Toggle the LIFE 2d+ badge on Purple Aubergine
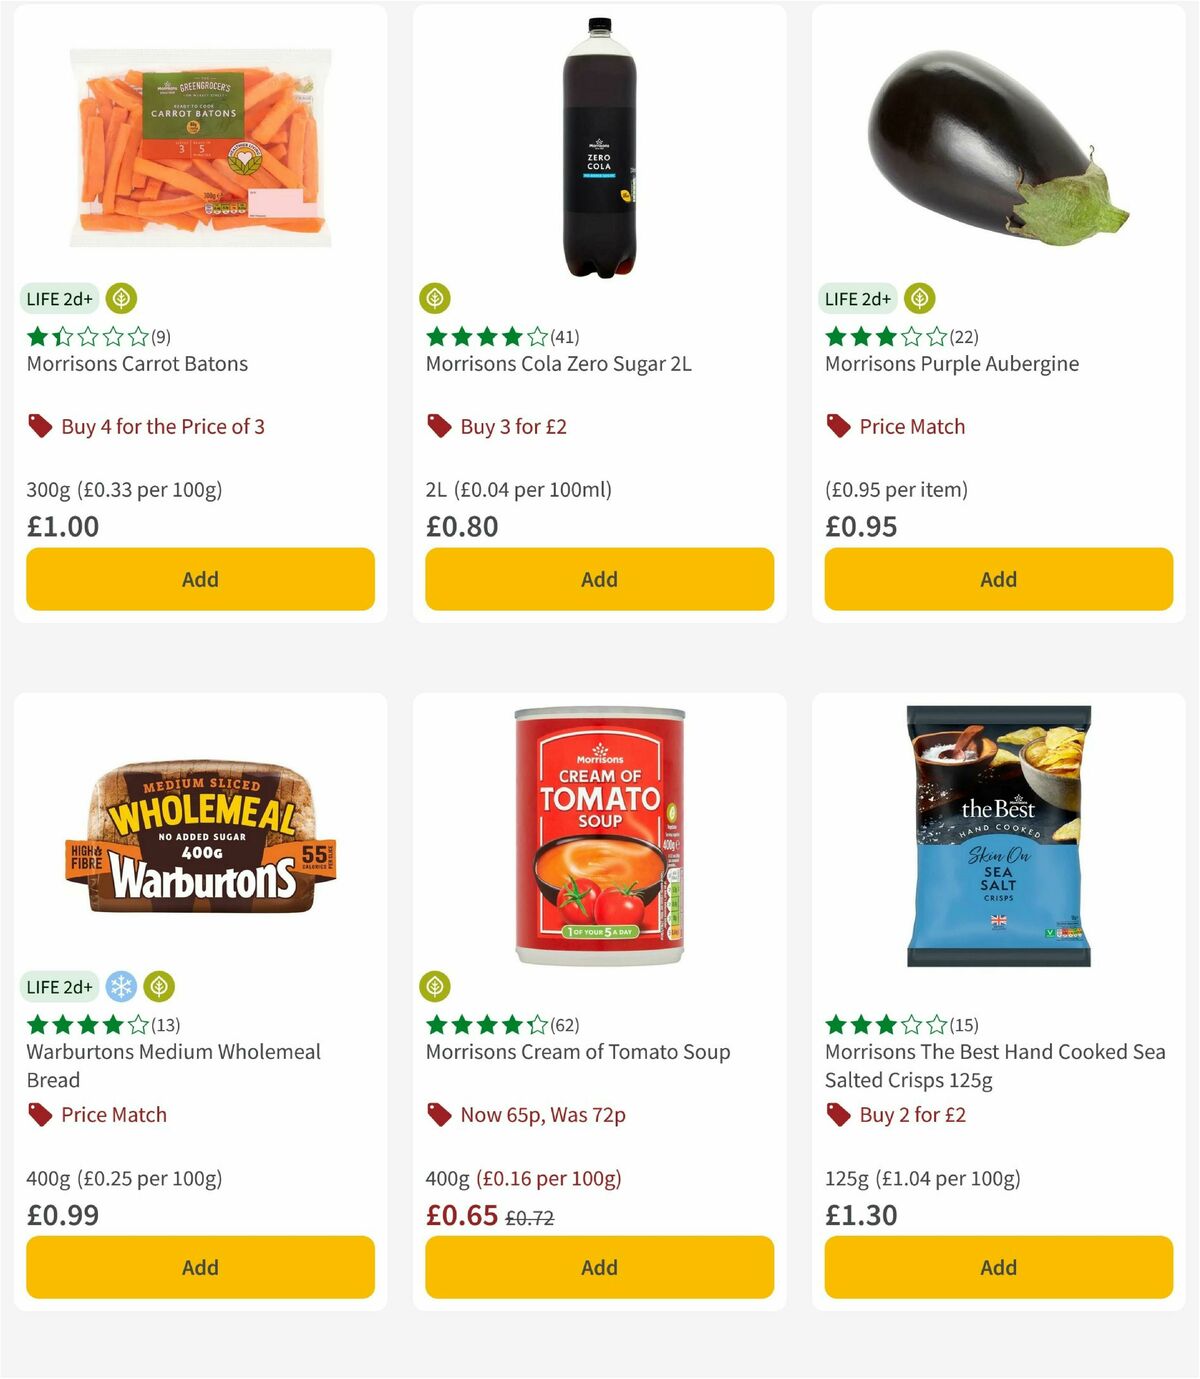1200x1379 pixels. pyautogui.click(x=857, y=298)
